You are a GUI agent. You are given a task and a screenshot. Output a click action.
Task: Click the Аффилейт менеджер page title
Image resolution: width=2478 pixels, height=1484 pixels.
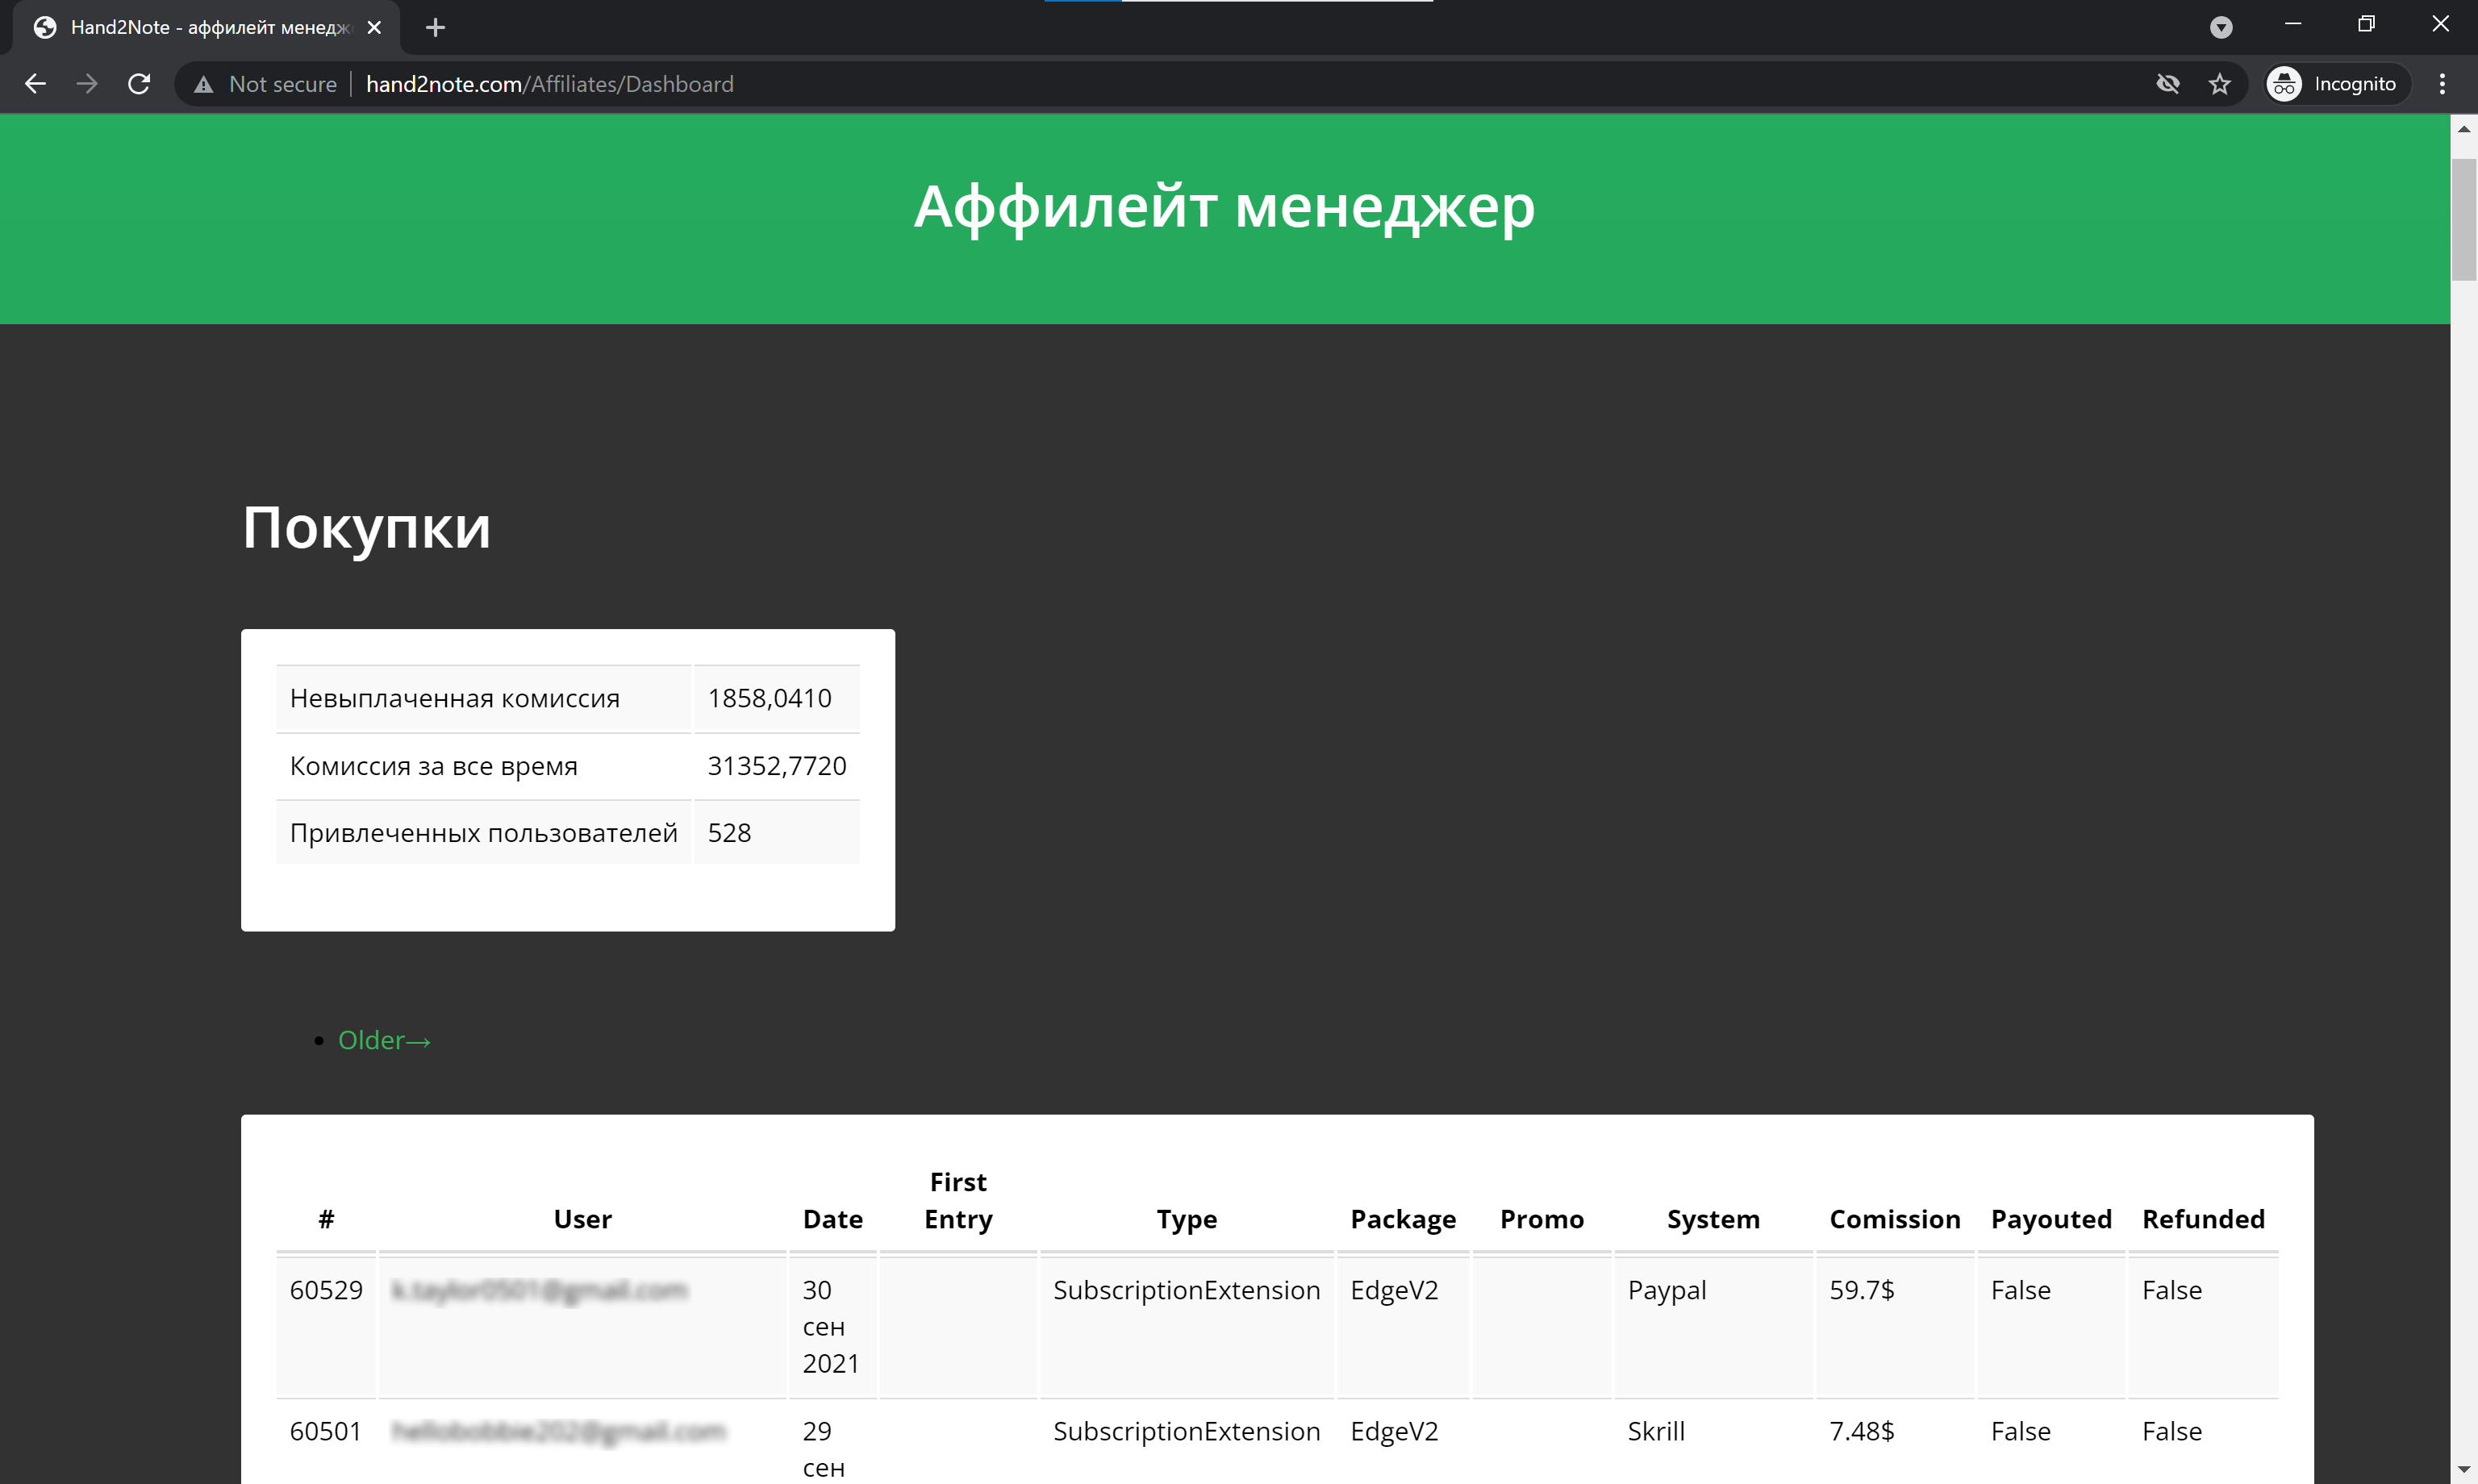coord(1224,207)
